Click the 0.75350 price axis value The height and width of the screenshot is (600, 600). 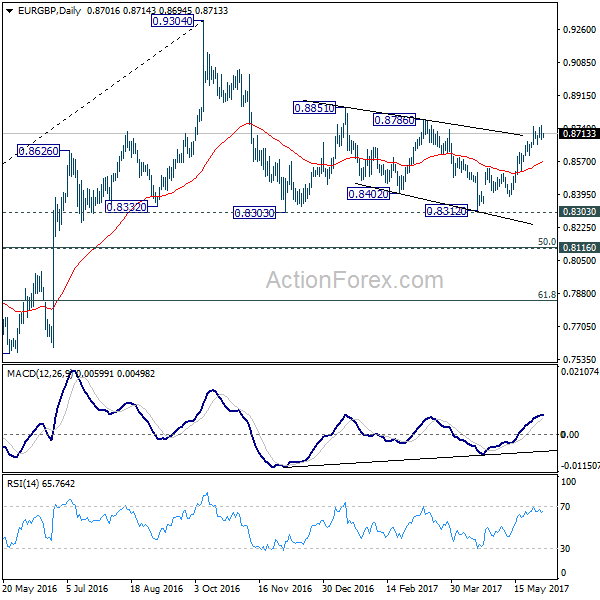pos(579,359)
